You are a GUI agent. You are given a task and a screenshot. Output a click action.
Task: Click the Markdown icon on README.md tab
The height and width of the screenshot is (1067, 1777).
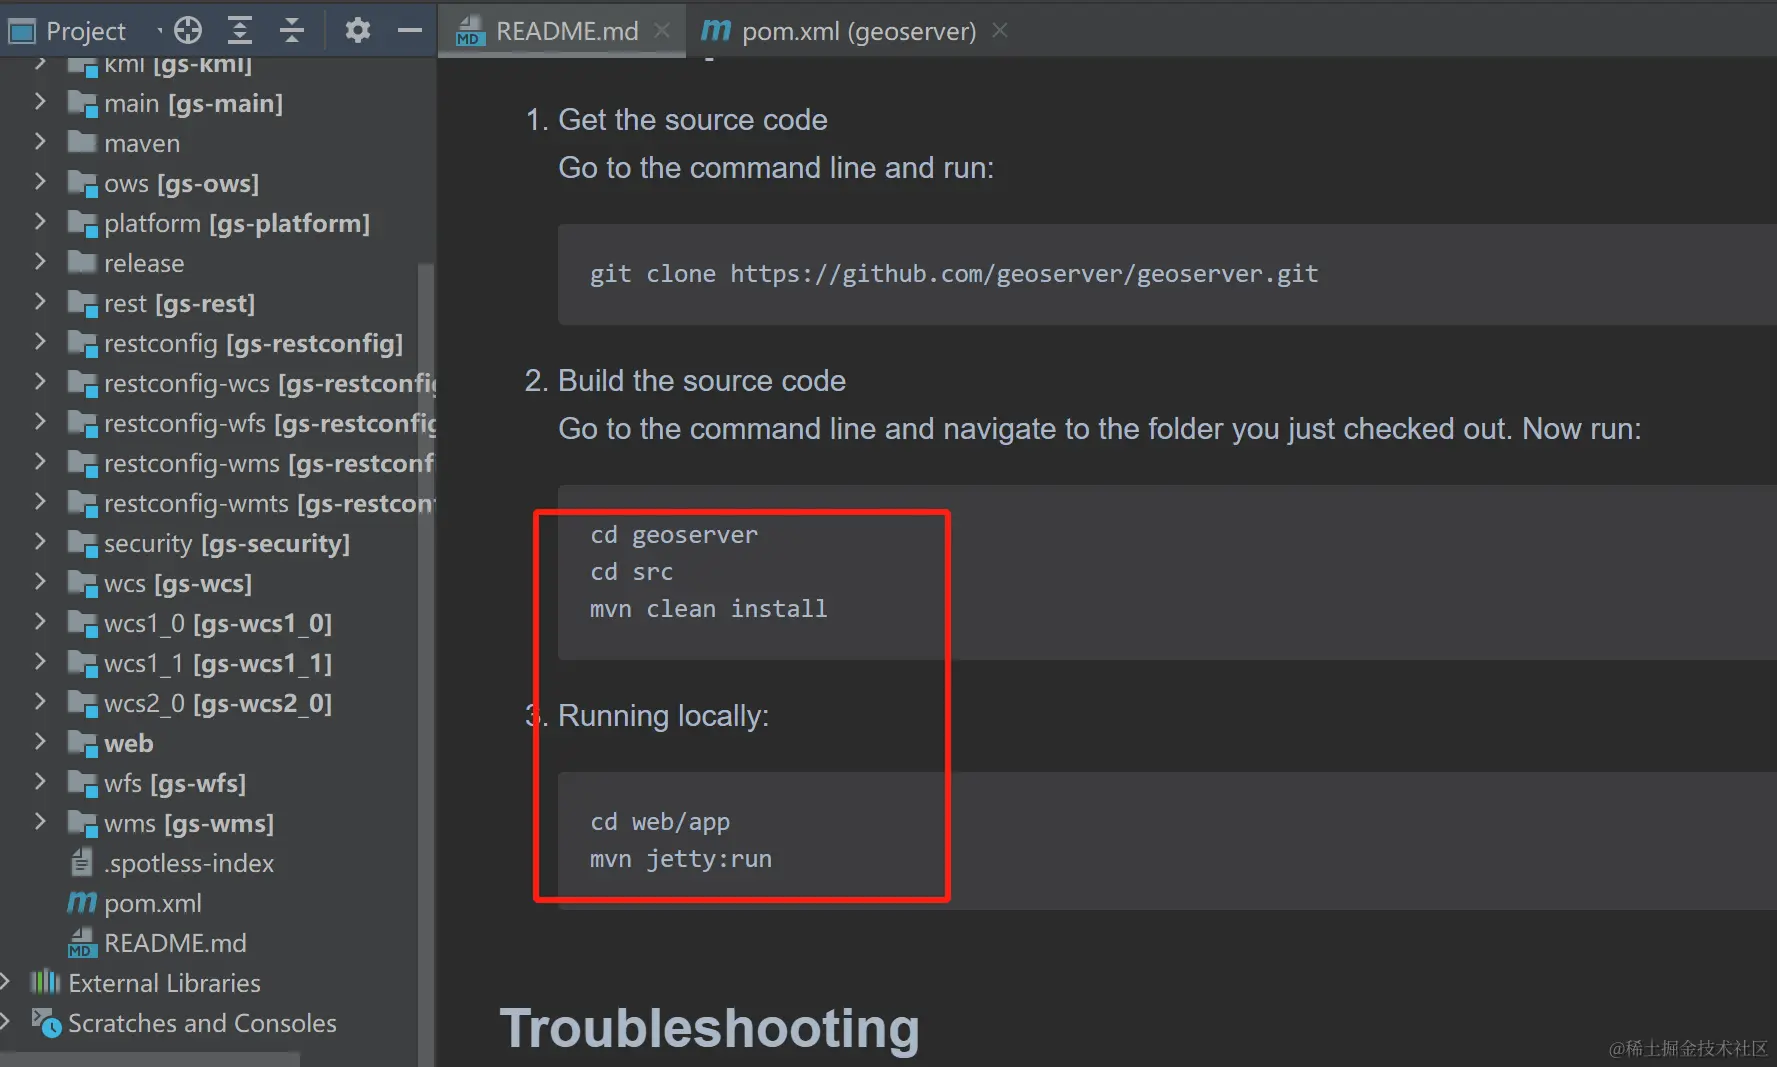470,31
